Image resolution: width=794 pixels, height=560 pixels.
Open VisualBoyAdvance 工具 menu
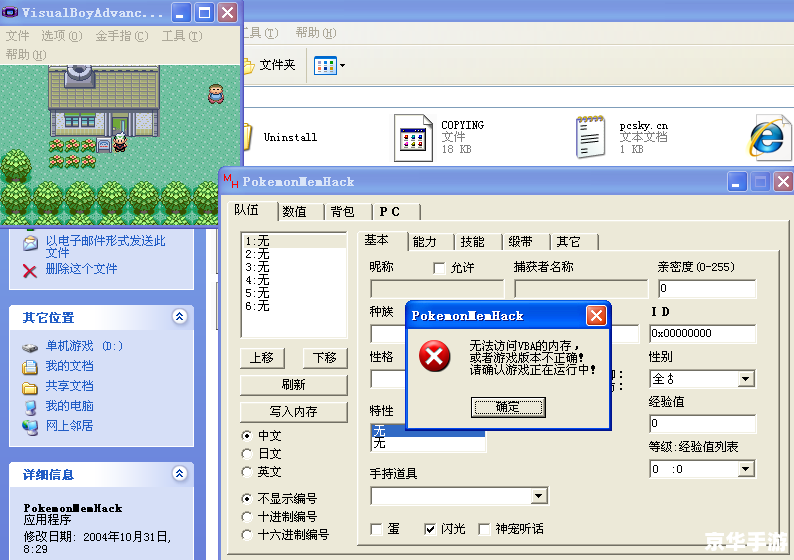(x=182, y=36)
